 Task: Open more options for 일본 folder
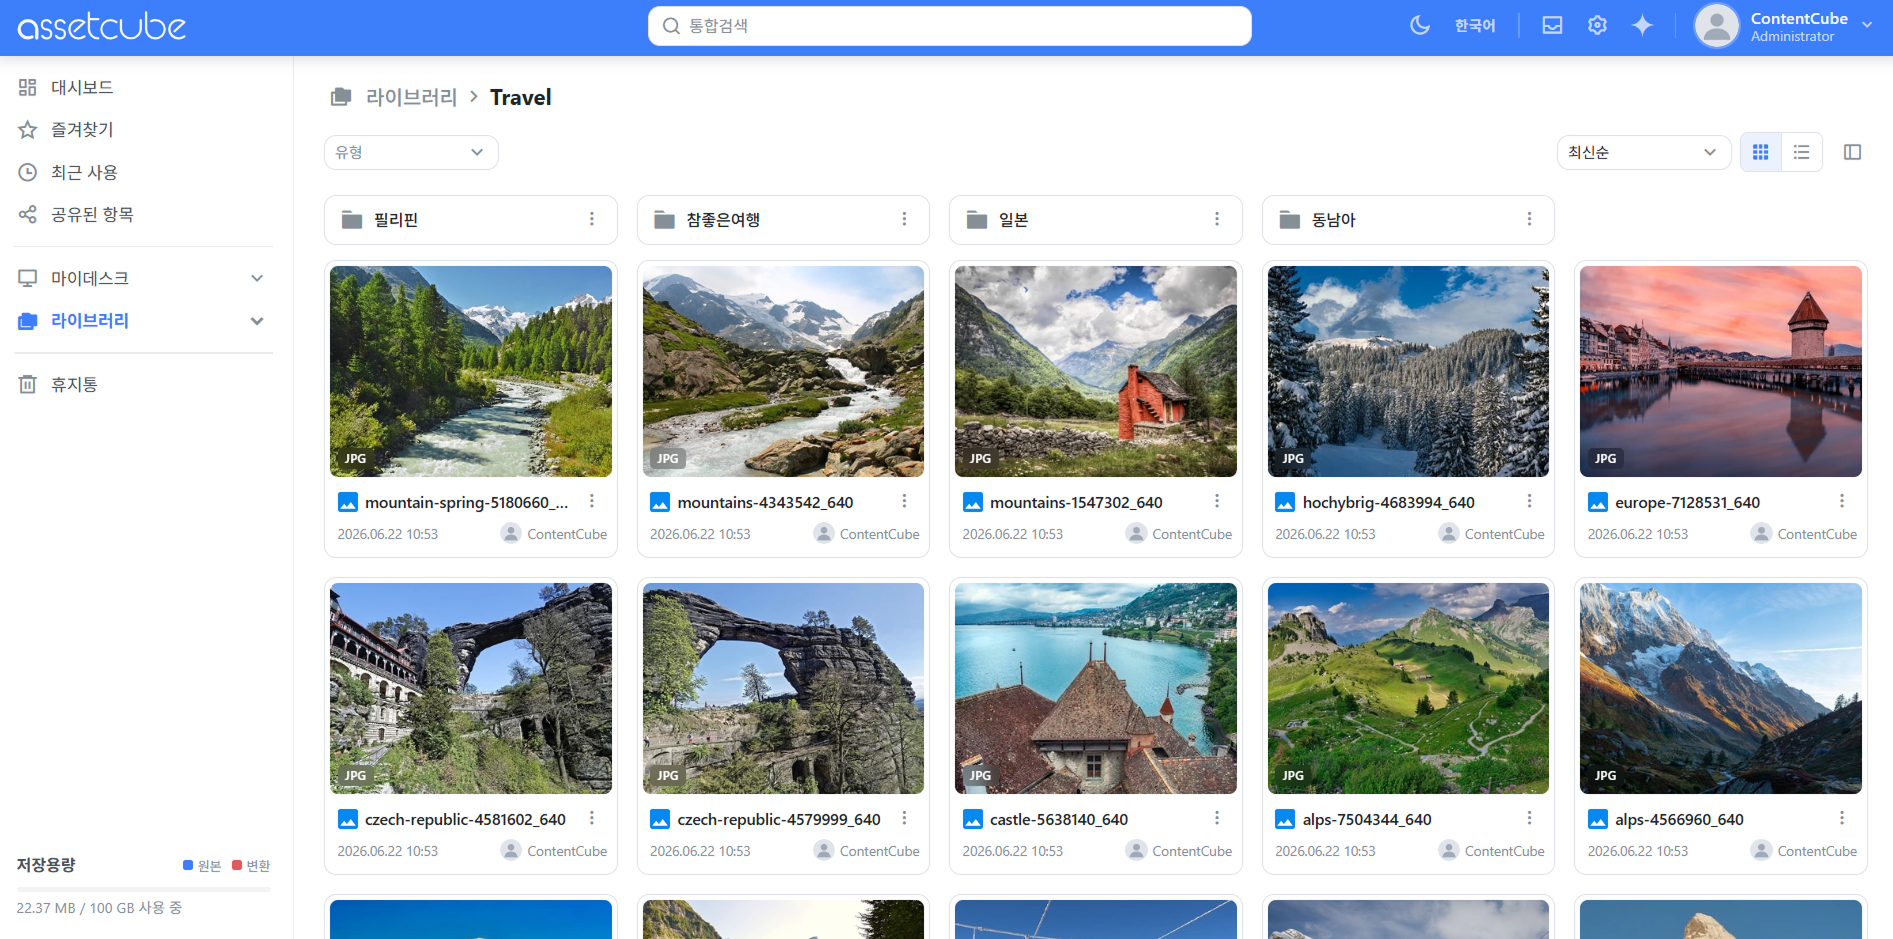[1217, 219]
